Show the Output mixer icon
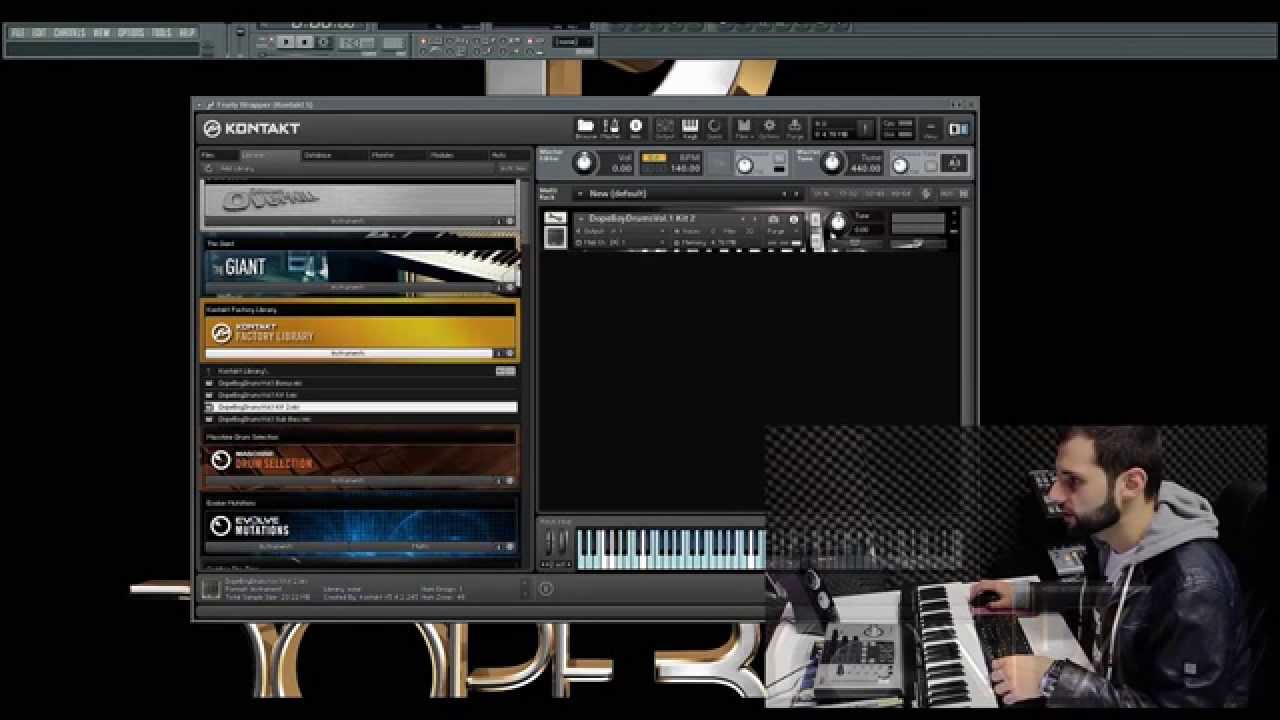This screenshot has height=720, width=1280. pyautogui.click(x=665, y=127)
